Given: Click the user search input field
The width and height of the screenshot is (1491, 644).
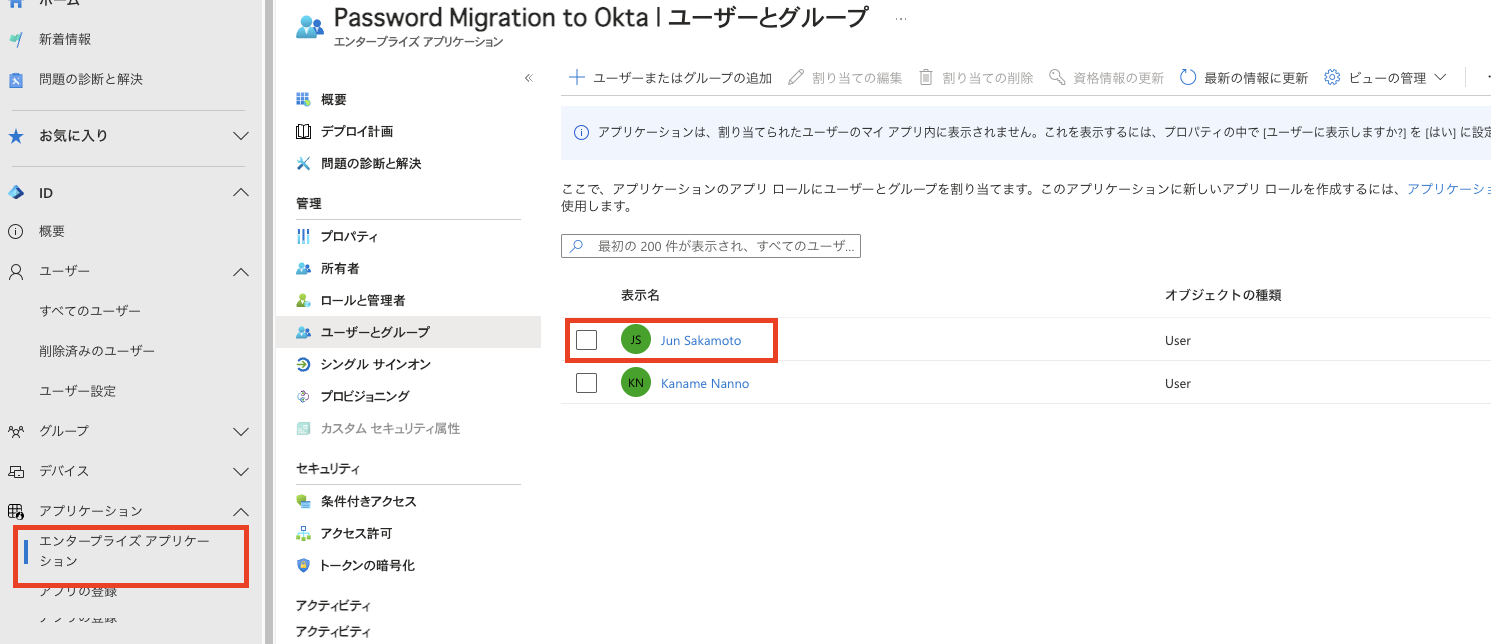Looking at the screenshot, I should (720, 246).
